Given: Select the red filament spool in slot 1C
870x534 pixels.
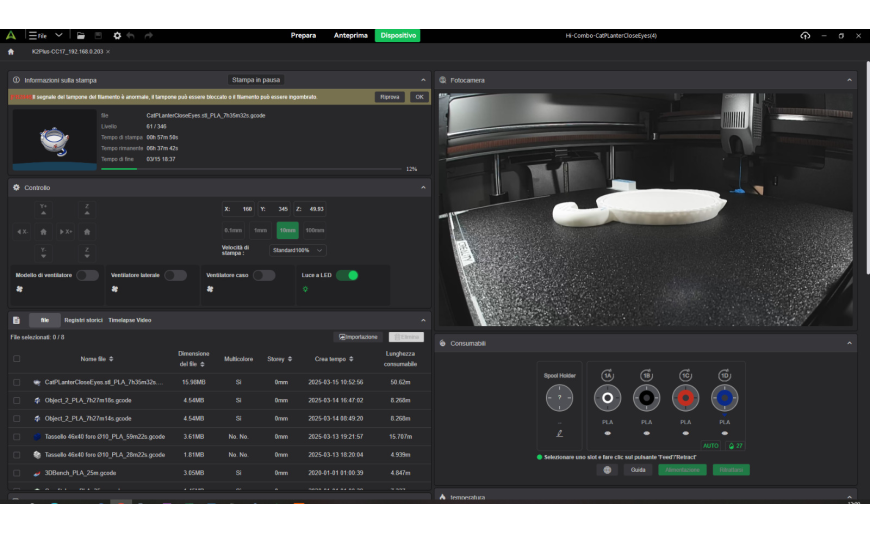Looking at the screenshot, I should (685, 399).
